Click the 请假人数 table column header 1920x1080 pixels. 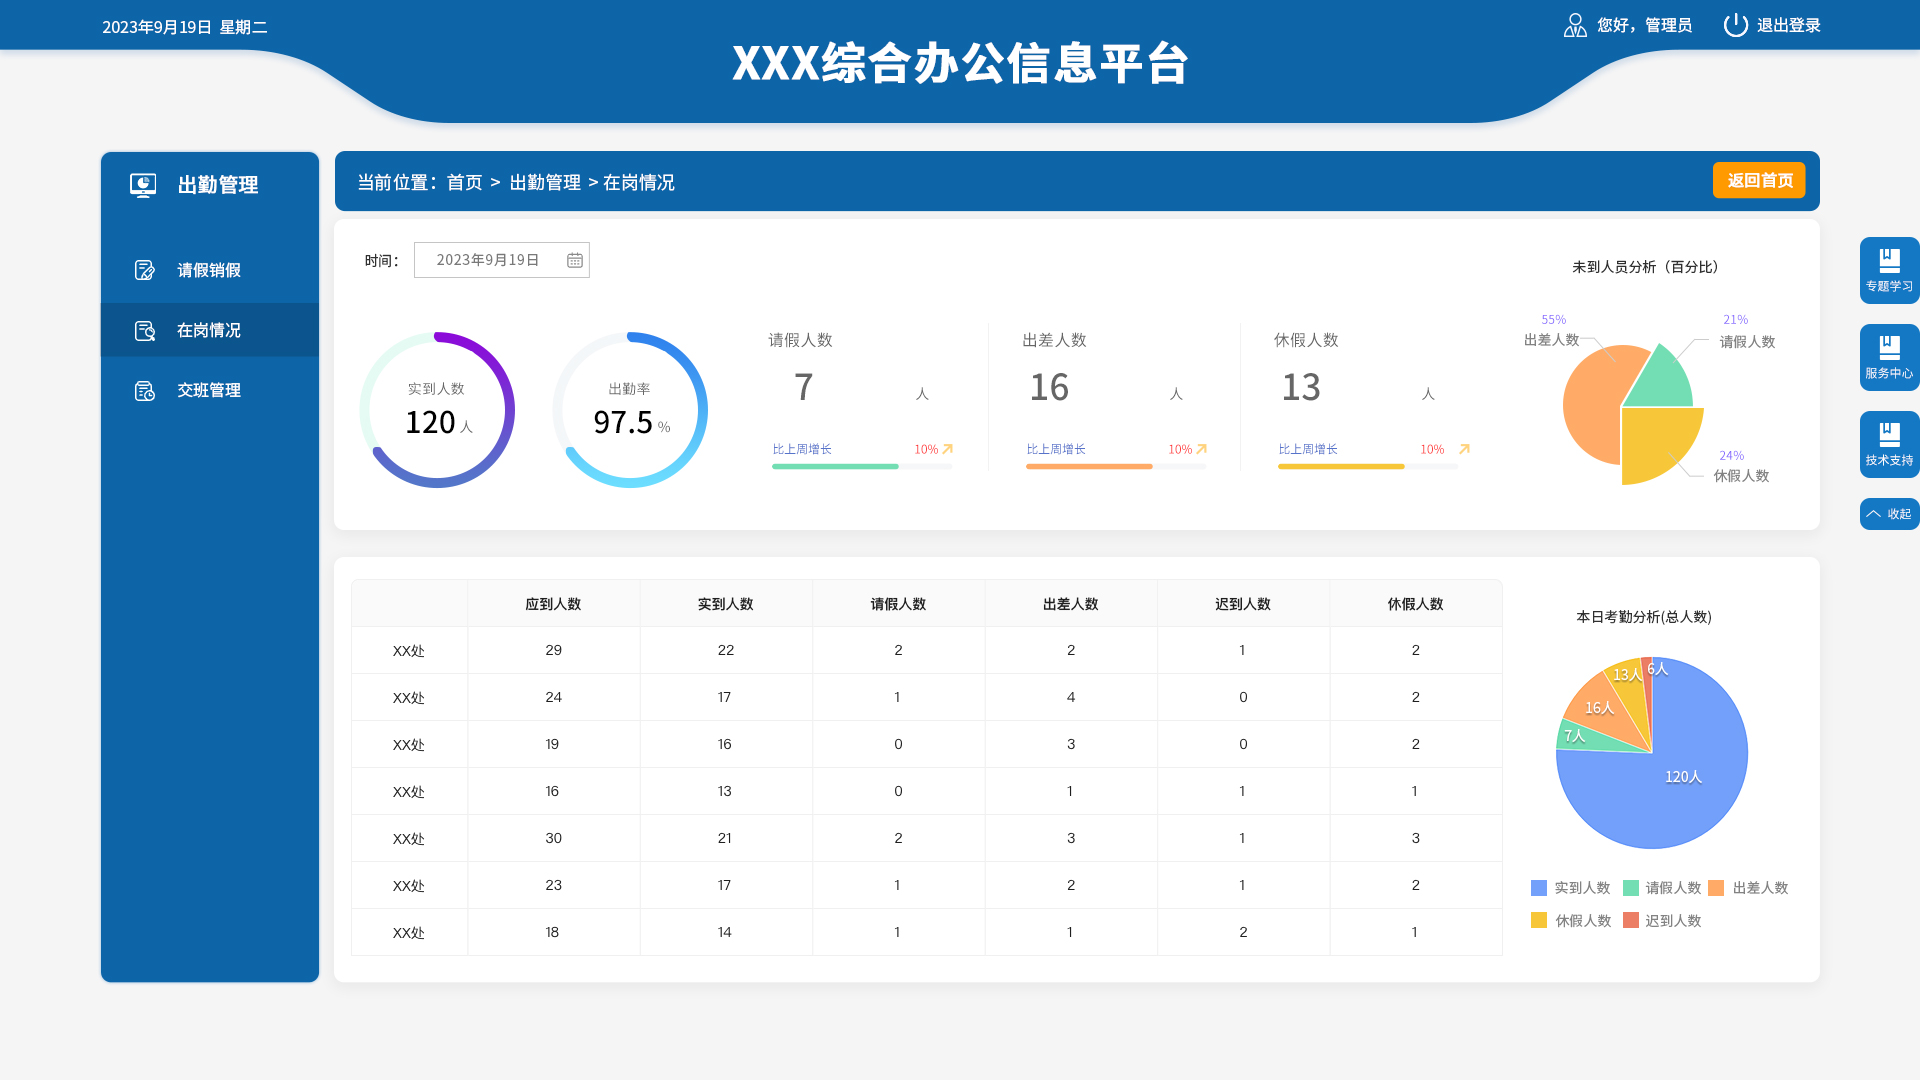(x=898, y=604)
